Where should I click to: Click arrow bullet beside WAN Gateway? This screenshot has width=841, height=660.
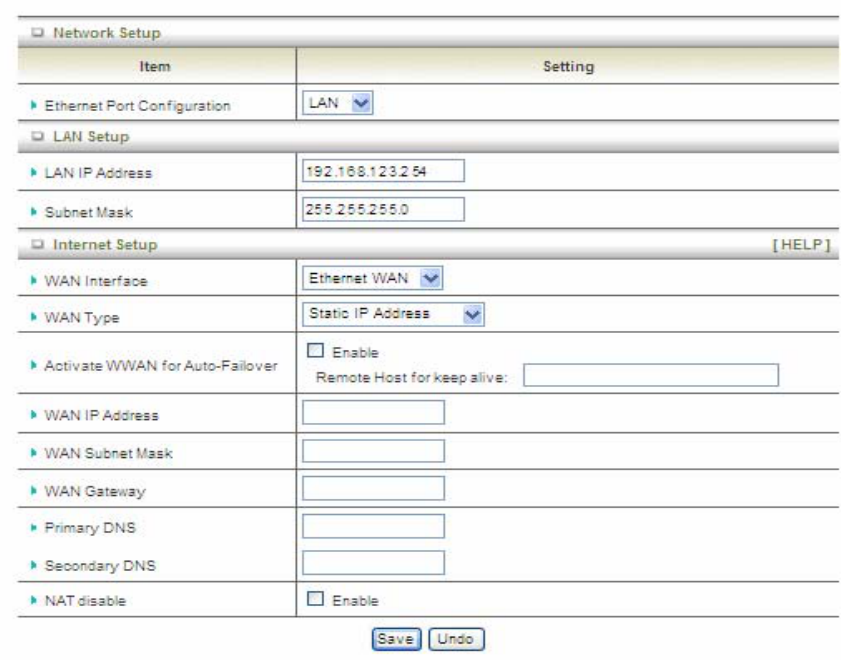(34, 491)
